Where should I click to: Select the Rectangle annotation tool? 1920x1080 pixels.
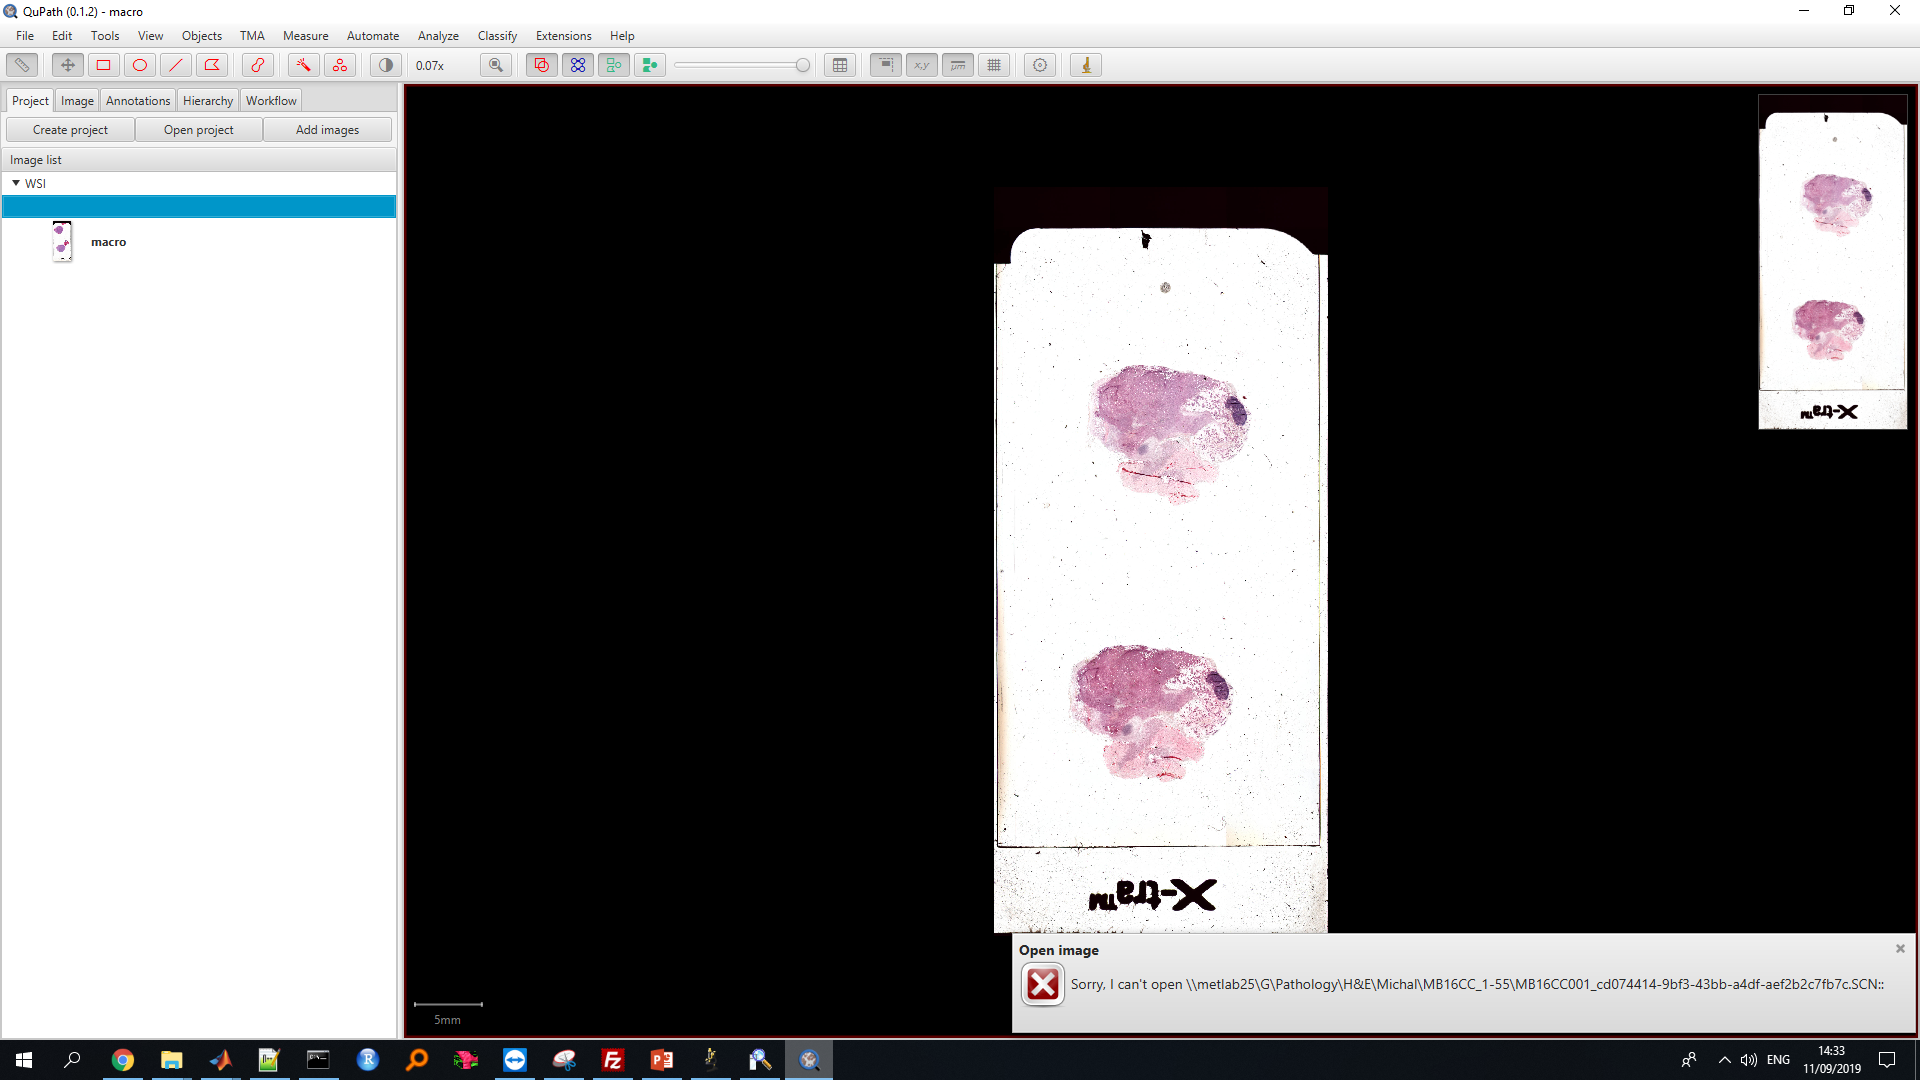pos(103,65)
